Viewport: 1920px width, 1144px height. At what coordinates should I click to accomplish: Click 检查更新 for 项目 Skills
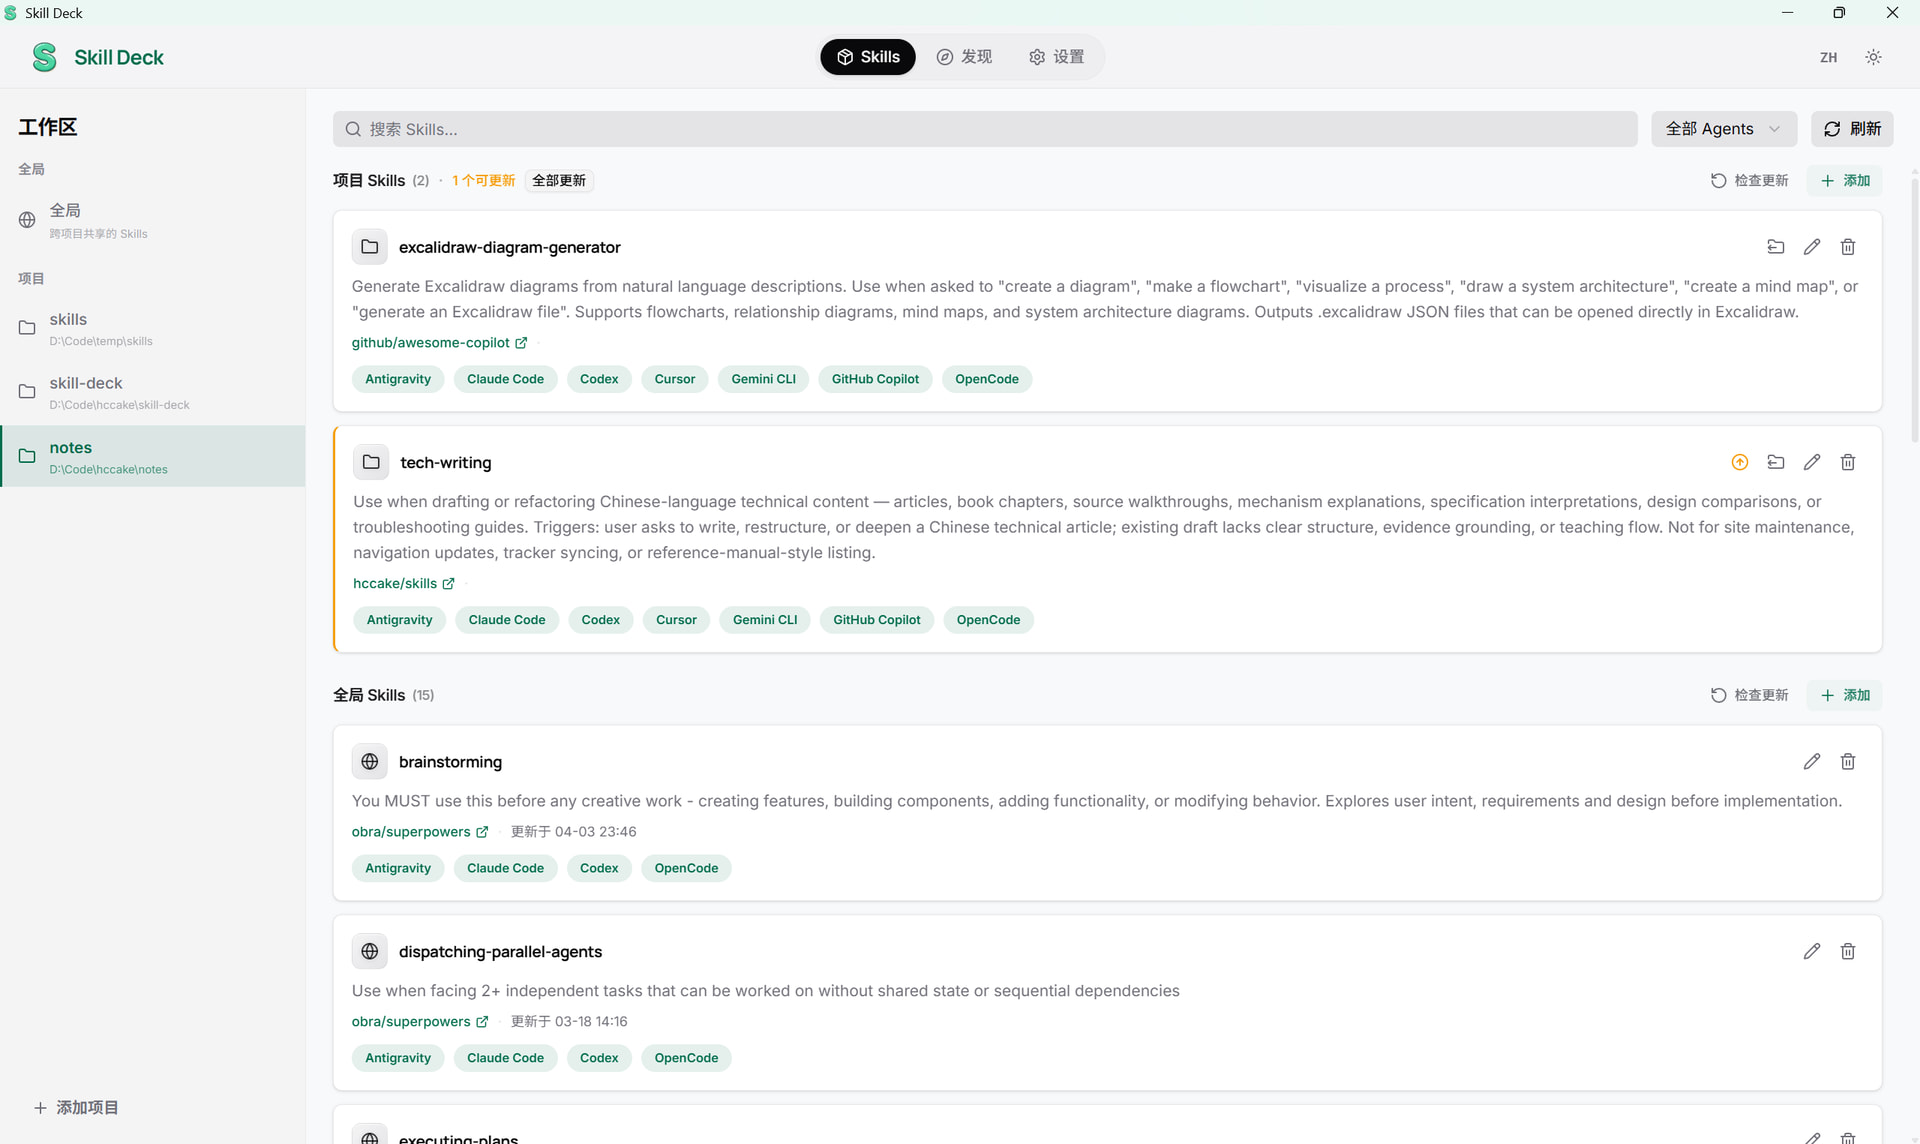[x=1749, y=181]
